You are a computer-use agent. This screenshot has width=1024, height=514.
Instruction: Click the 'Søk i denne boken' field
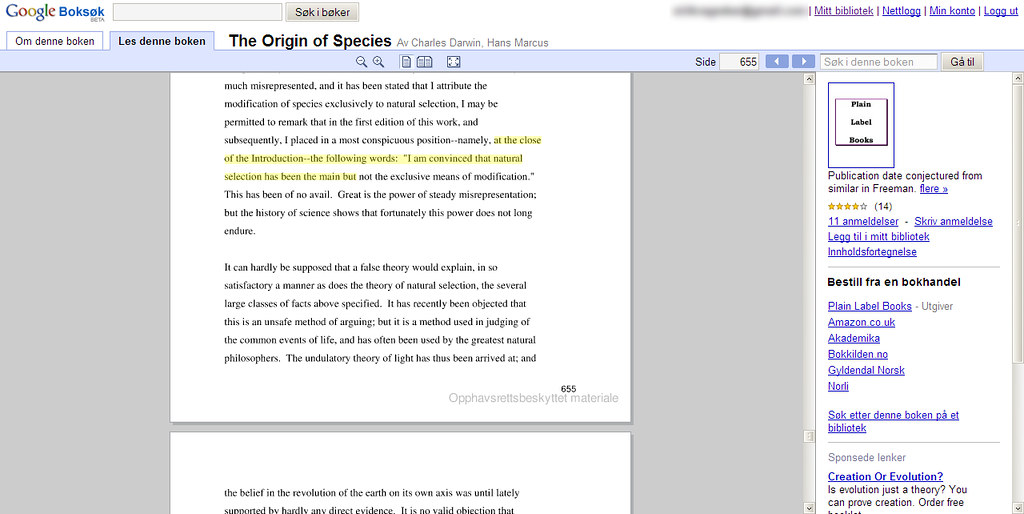(878, 62)
